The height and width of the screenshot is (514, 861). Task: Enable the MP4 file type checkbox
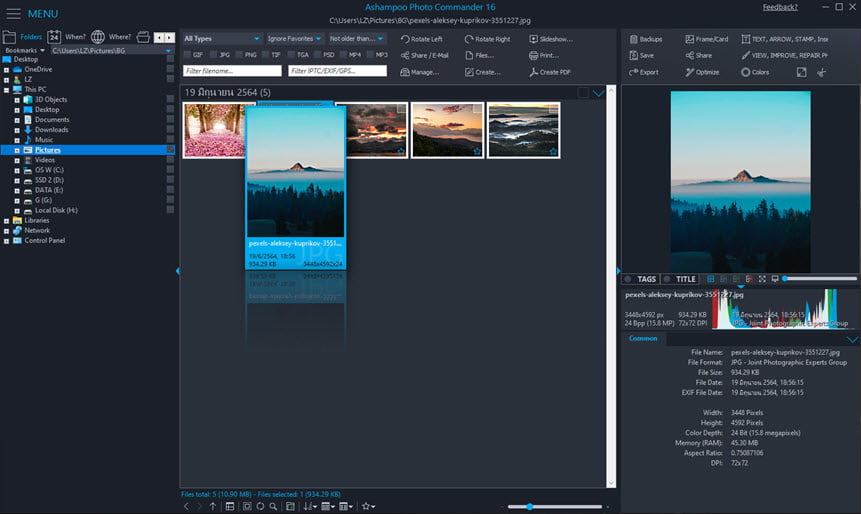343,55
